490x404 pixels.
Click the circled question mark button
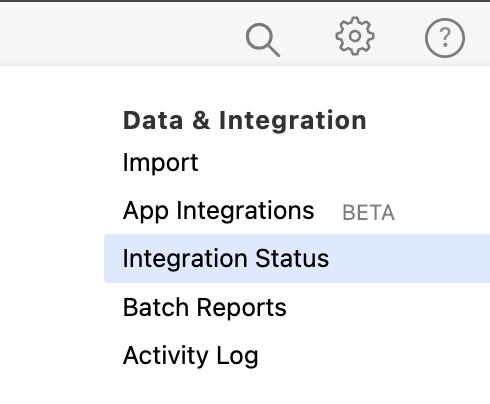click(x=445, y=38)
